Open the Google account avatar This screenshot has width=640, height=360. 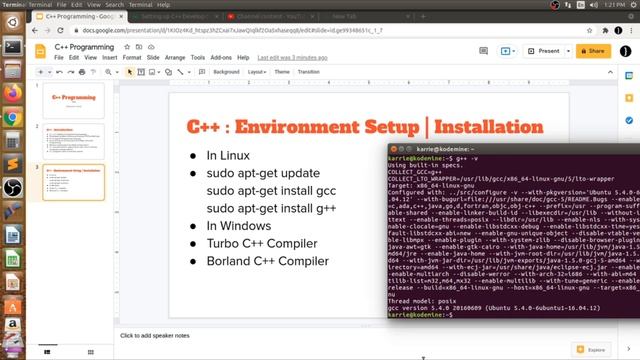click(x=625, y=51)
